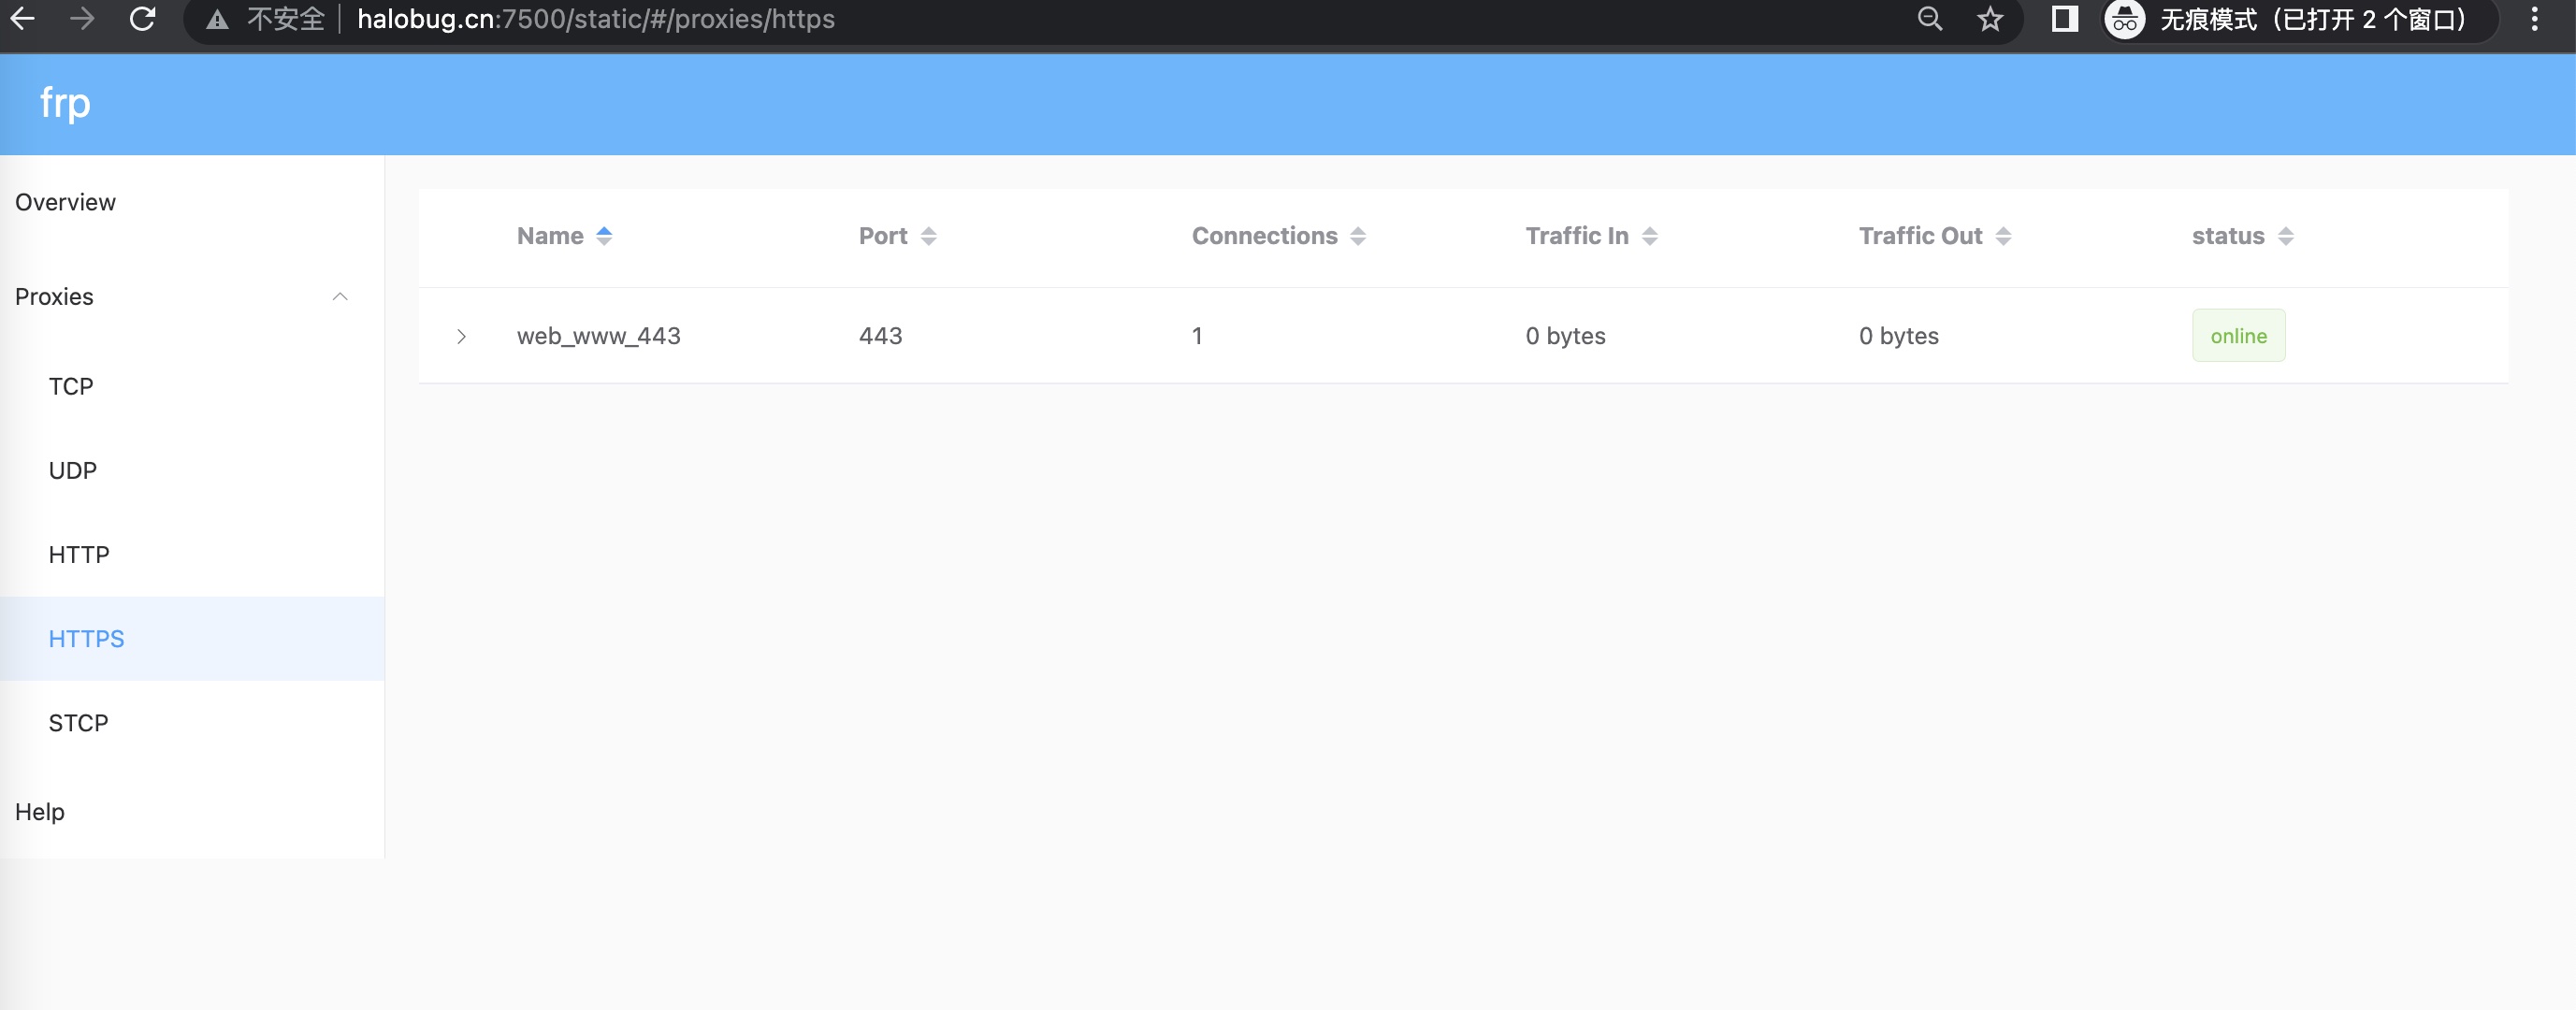The height and width of the screenshot is (1010, 2576).
Task: Click the frp logo in the header
Action: click(x=65, y=103)
